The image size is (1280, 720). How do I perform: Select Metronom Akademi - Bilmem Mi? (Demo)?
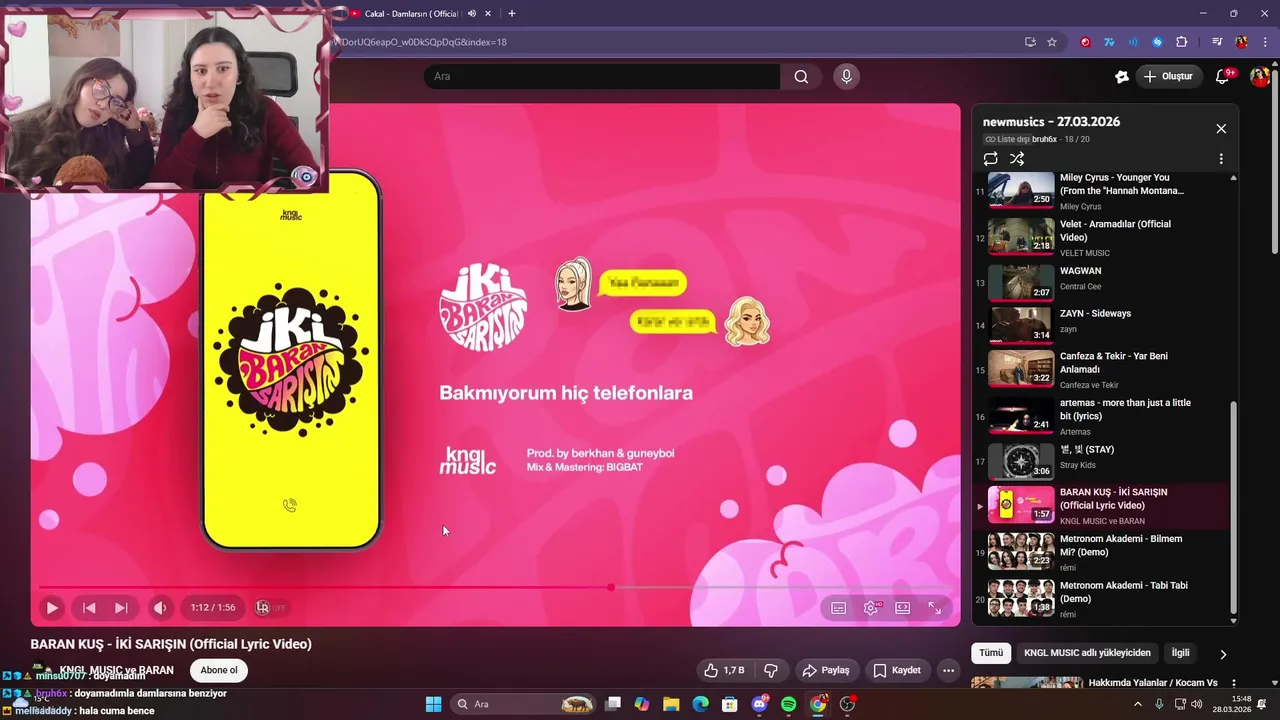1099,552
